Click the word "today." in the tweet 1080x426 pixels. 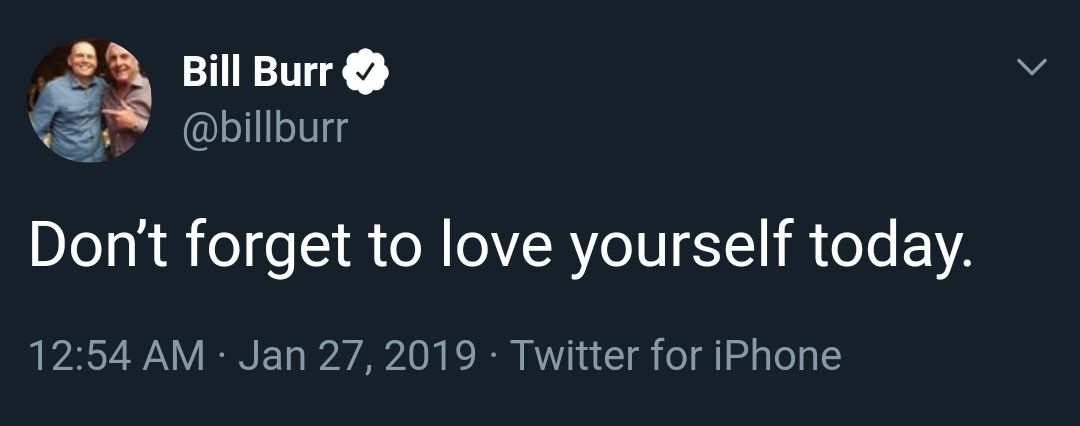(891, 246)
